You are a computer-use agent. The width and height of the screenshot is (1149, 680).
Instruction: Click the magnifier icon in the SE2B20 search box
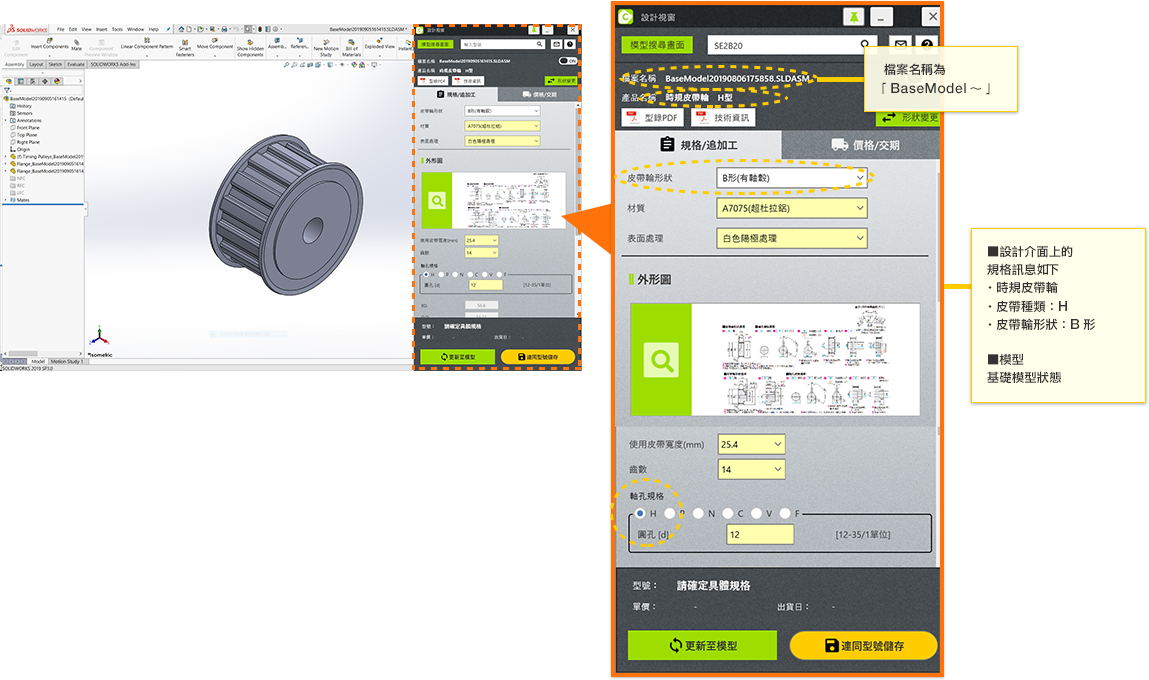point(867,45)
